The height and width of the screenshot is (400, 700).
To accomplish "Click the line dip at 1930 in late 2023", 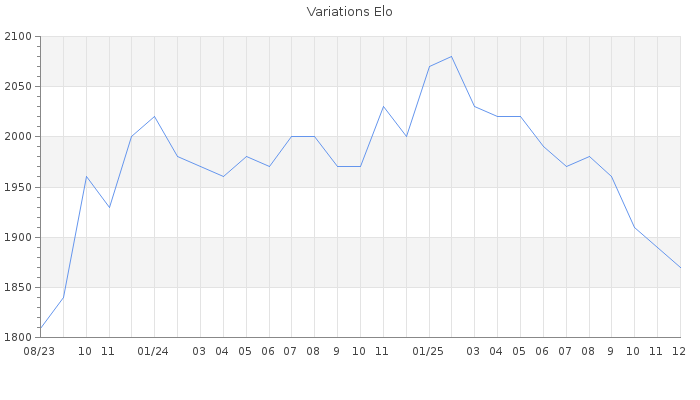I will (109, 207).
